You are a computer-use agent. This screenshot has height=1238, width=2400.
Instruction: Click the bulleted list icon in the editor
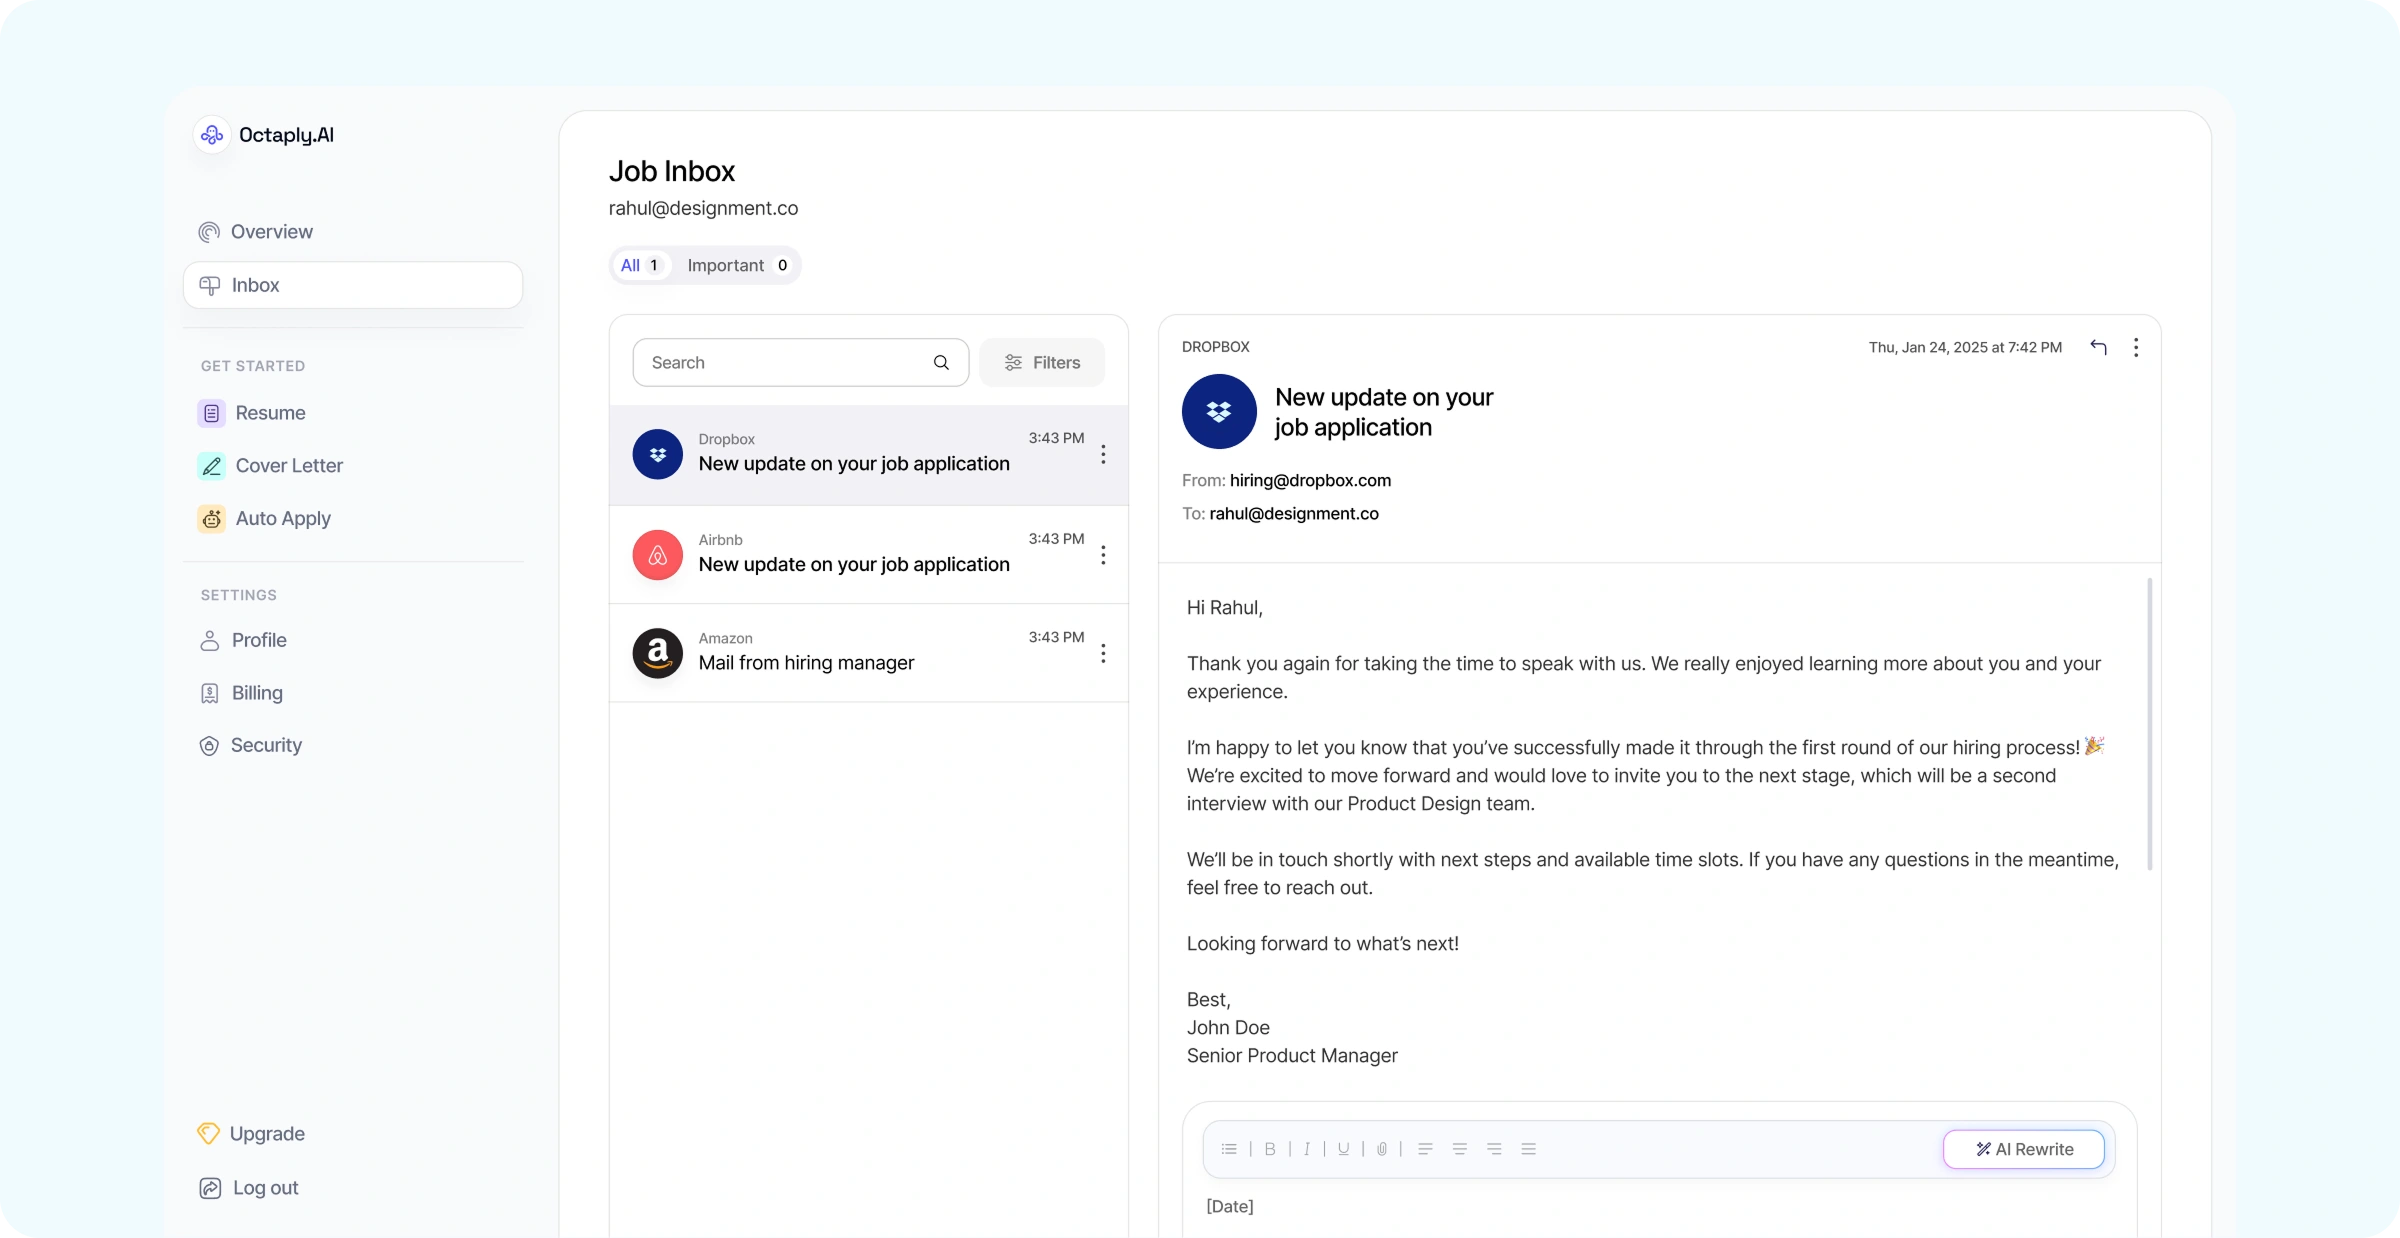pos(1229,1149)
